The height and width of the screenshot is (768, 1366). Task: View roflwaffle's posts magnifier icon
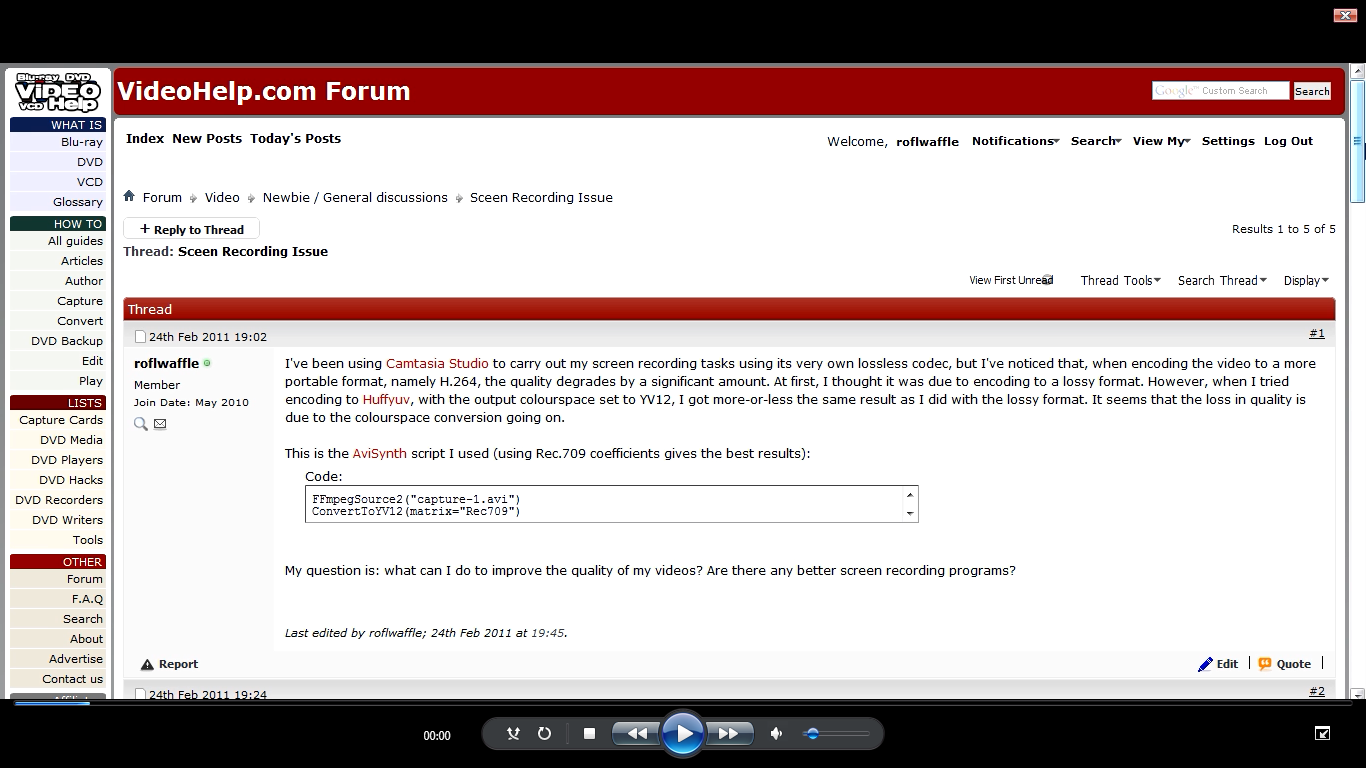[x=141, y=424]
